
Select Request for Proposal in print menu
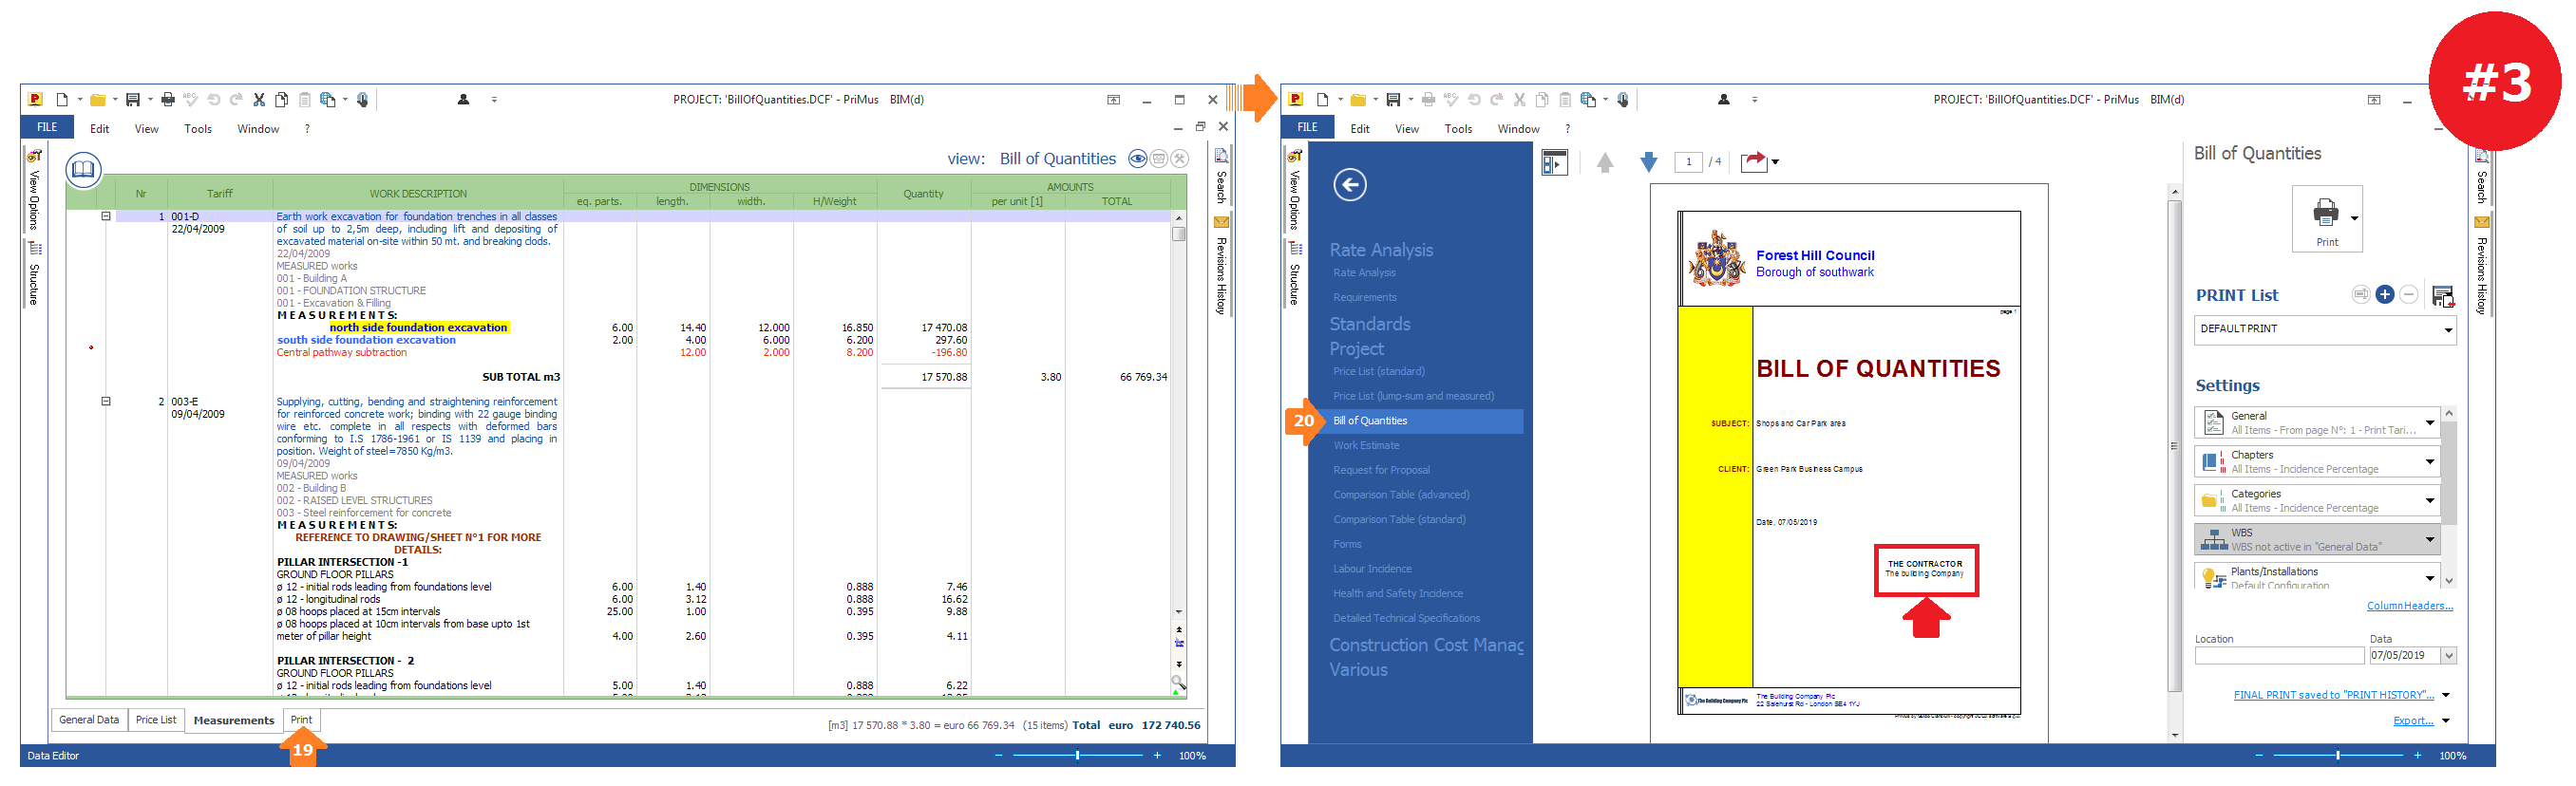(1381, 471)
